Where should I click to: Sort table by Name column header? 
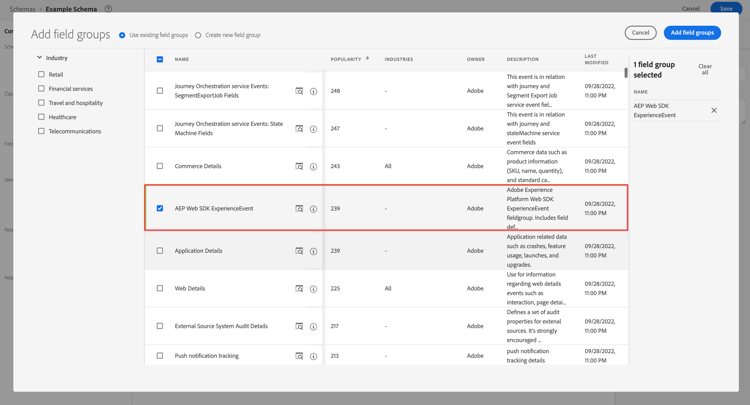182,59
